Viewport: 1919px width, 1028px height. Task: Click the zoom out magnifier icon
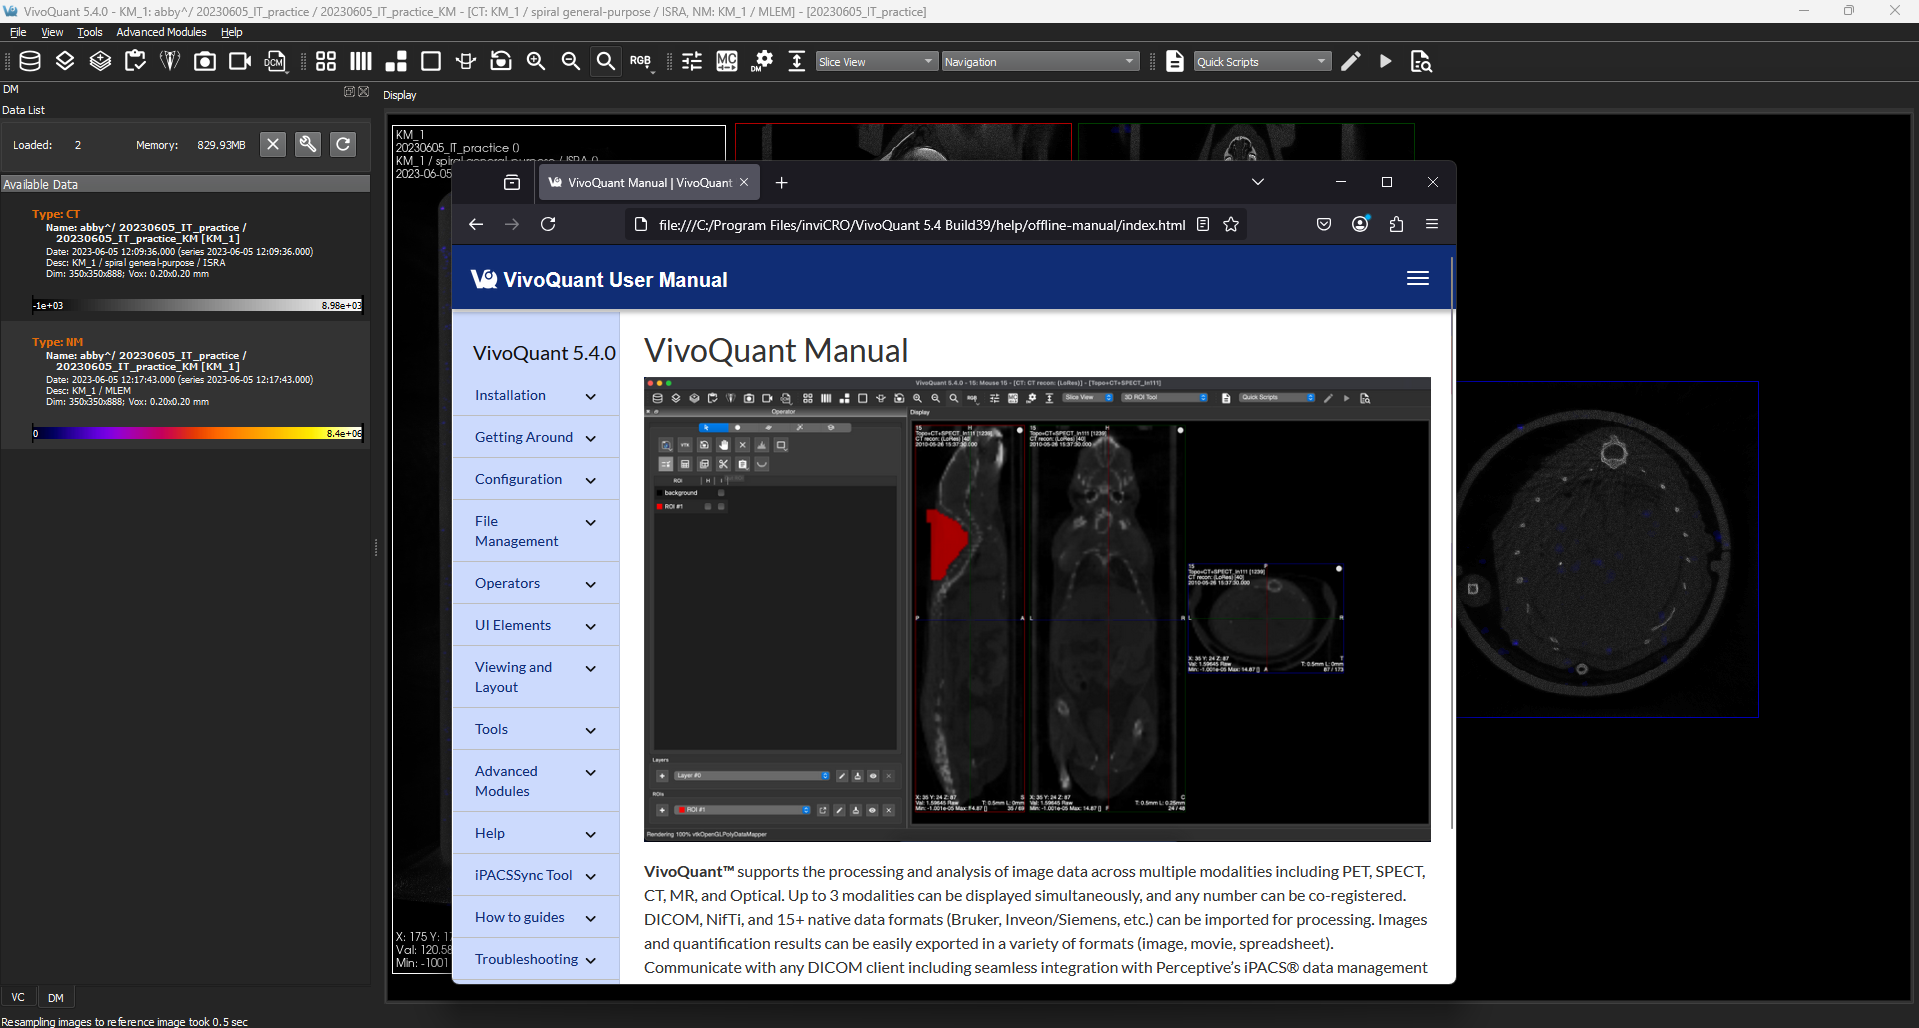point(571,61)
